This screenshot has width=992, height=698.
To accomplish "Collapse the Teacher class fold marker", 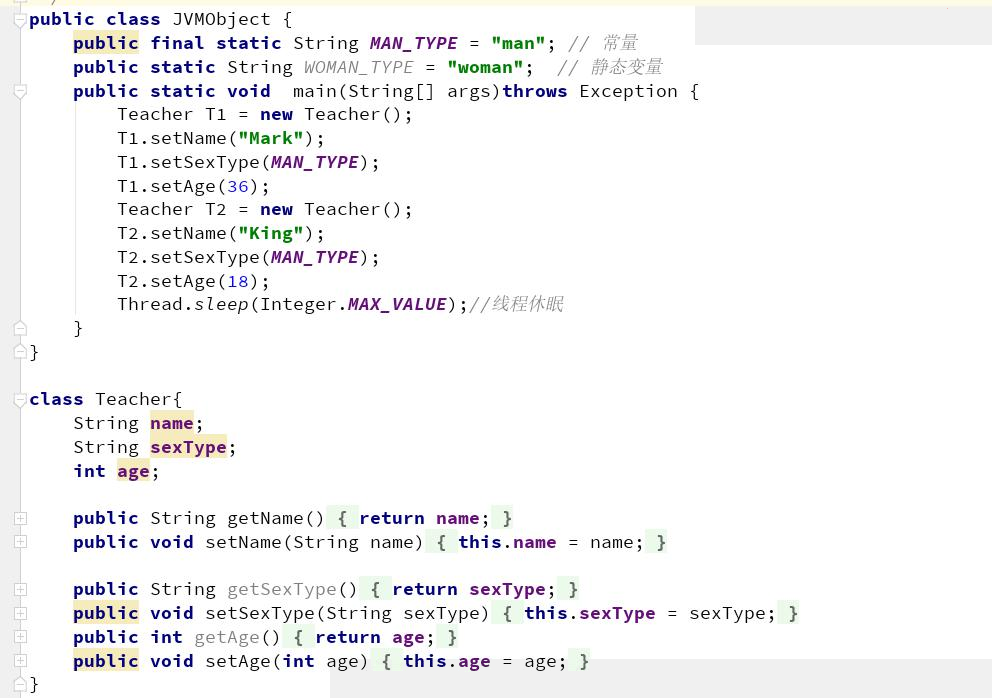I will [20, 400].
